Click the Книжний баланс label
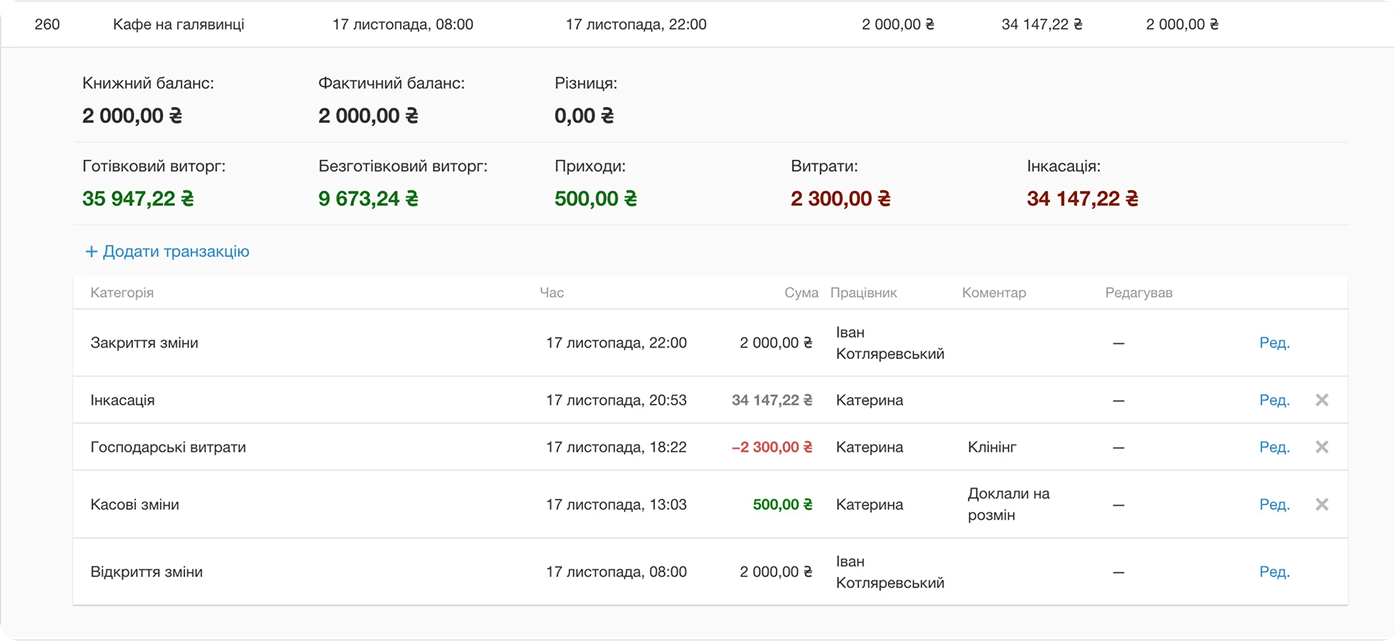Viewport: 1400px width, 641px height. (x=148, y=84)
